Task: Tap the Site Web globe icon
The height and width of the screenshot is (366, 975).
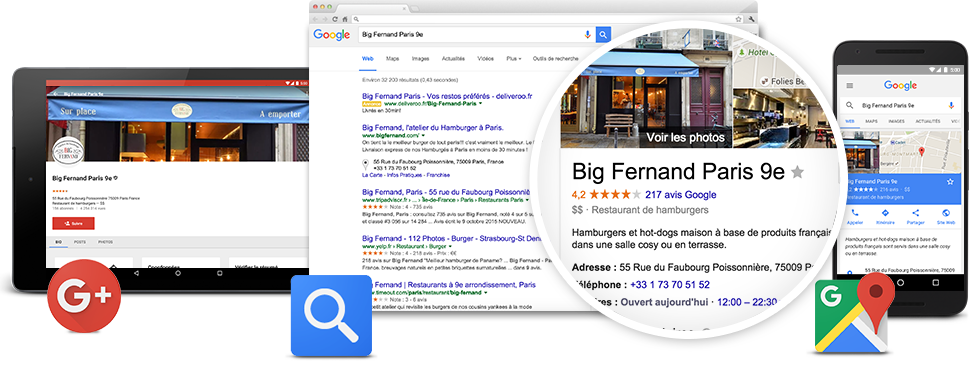Action: click(x=946, y=216)
